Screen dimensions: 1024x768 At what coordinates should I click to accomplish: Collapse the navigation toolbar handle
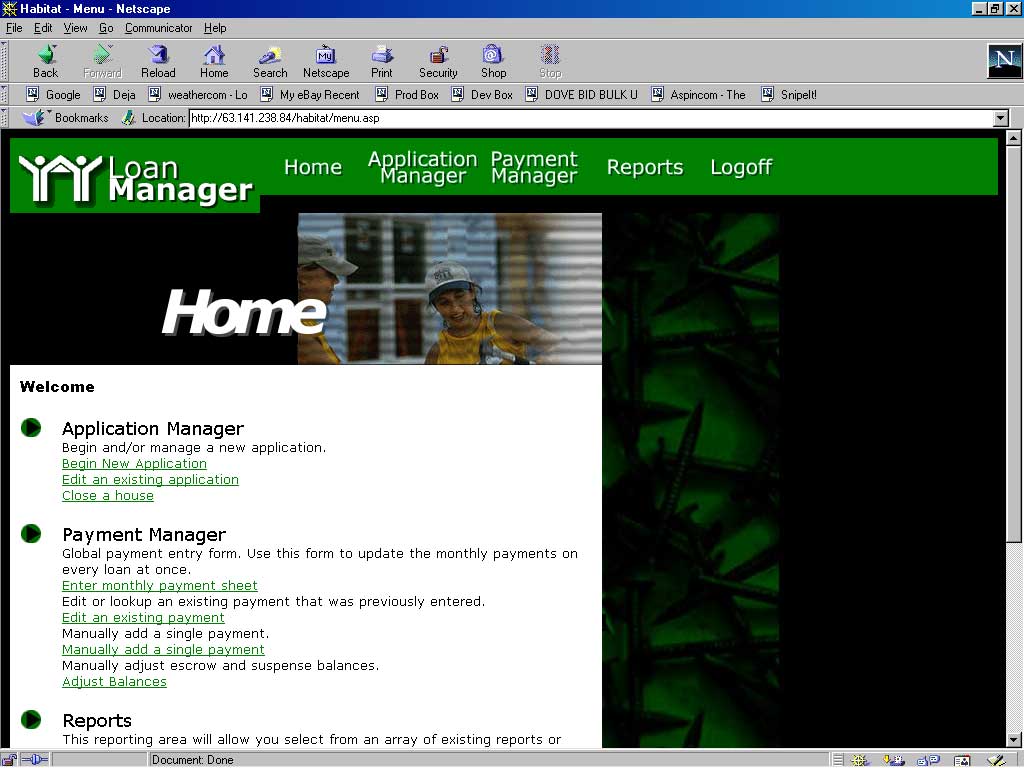click(x=4, y=61)
